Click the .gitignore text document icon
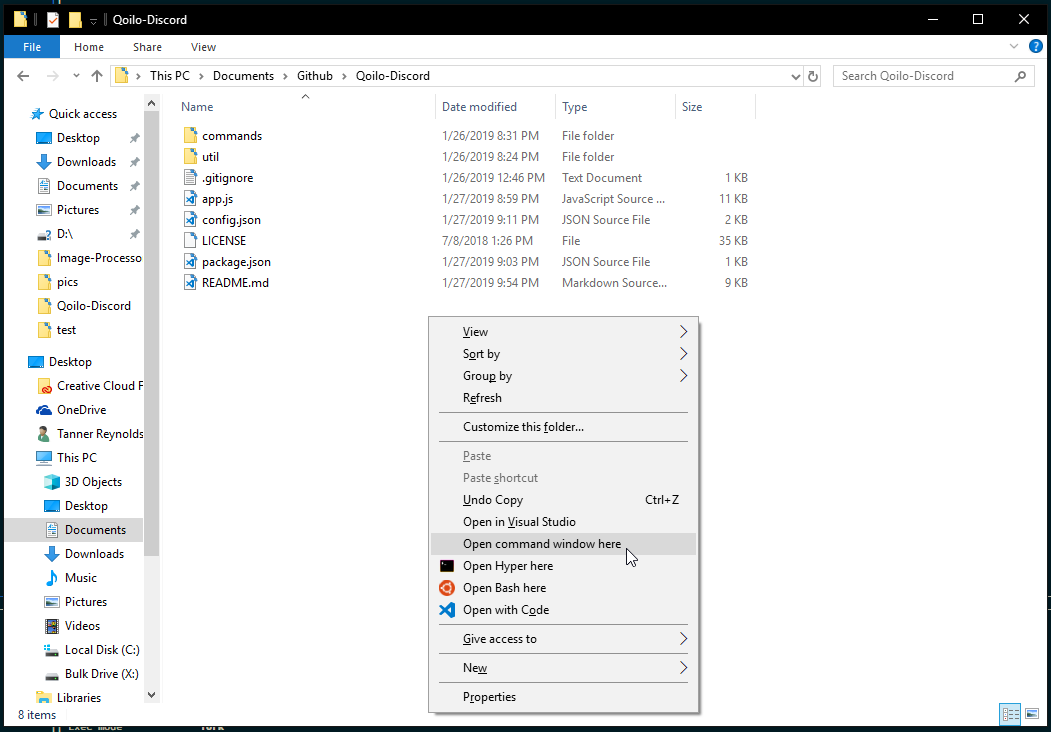 (x=191, y=178)
